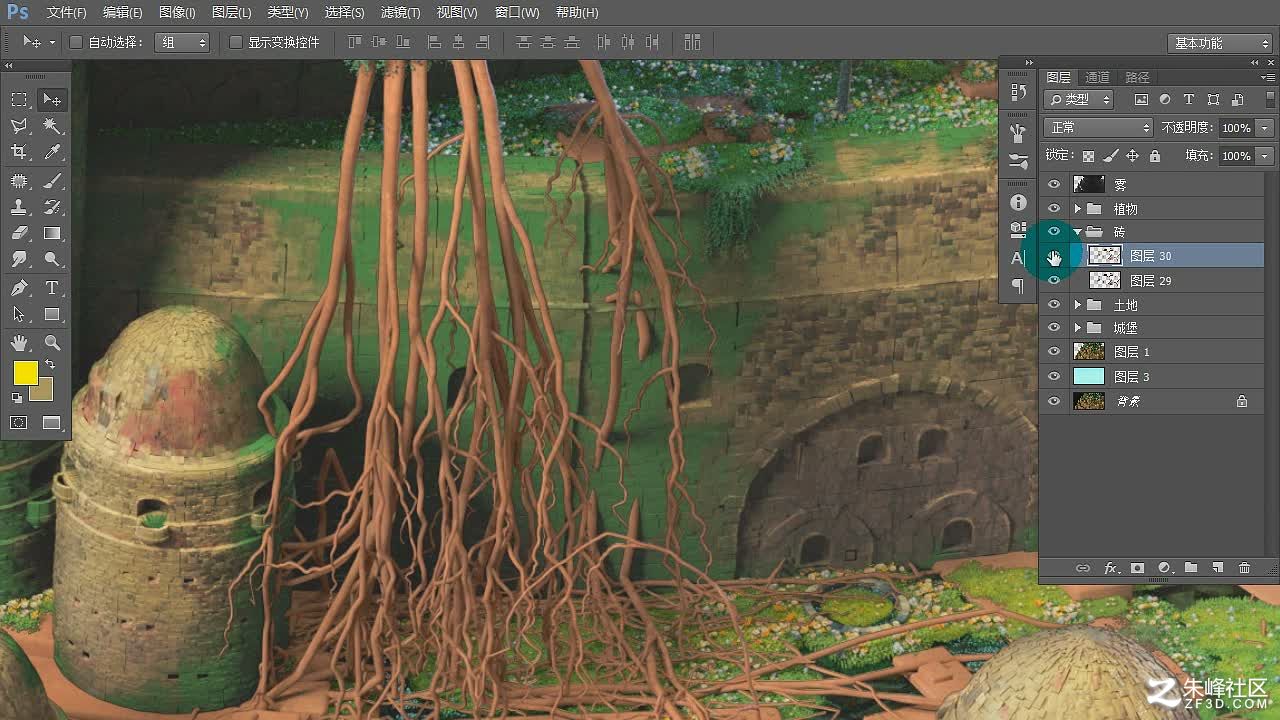Enable Show Transform Controls checkbox
The image size is (1280, 720).
236,42
